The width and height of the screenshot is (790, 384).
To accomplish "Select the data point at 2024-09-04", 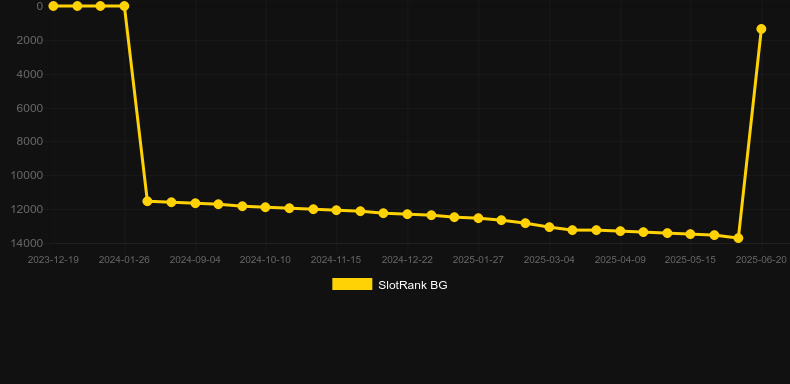I will [x=195, y=203].
